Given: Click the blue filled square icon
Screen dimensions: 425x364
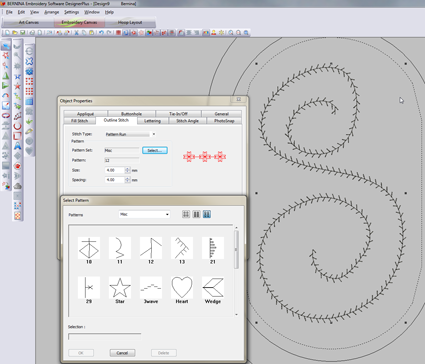Looking at the screenshot, I should (29, 101).
